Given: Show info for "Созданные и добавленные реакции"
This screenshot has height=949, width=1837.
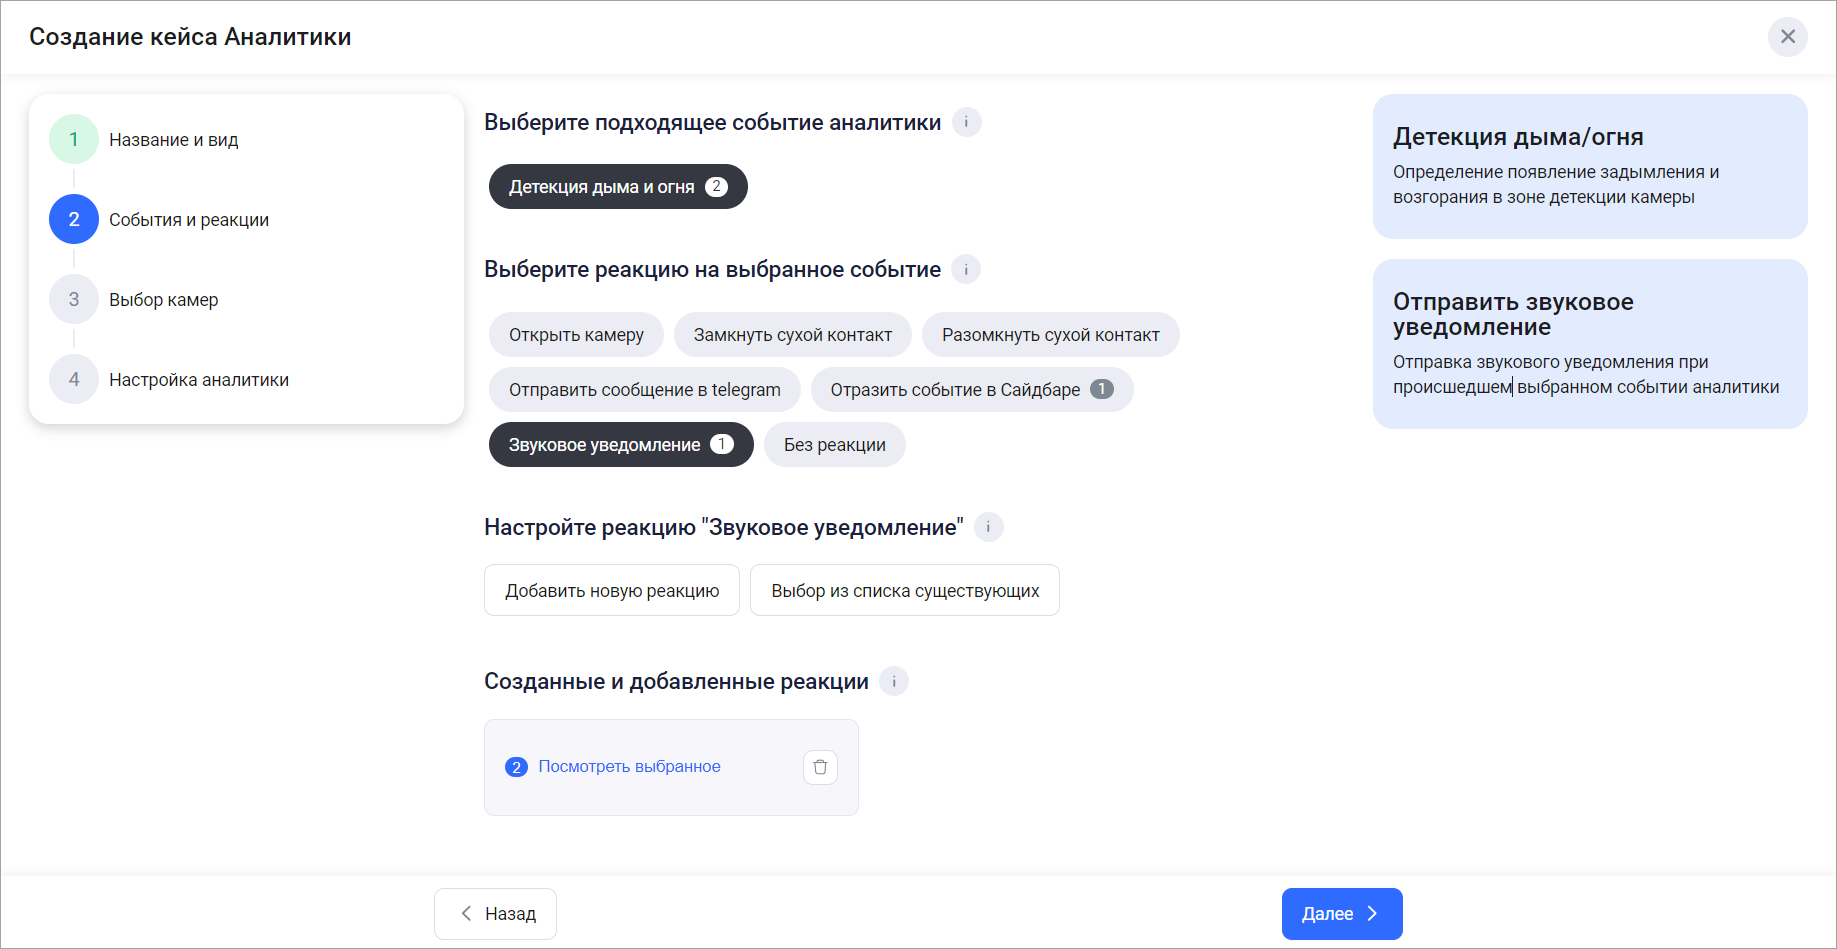Looking at the screenshot, I should tap(894, 681).
